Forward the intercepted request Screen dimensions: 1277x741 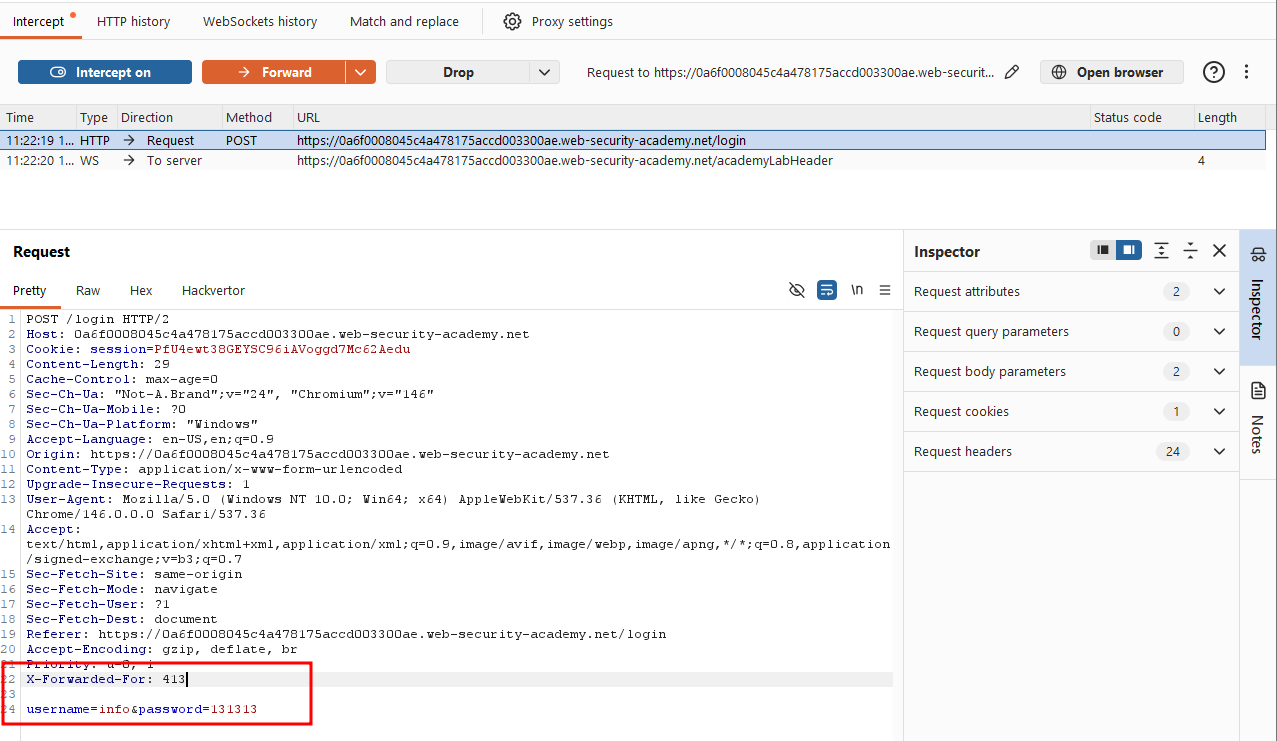point(274,72)
